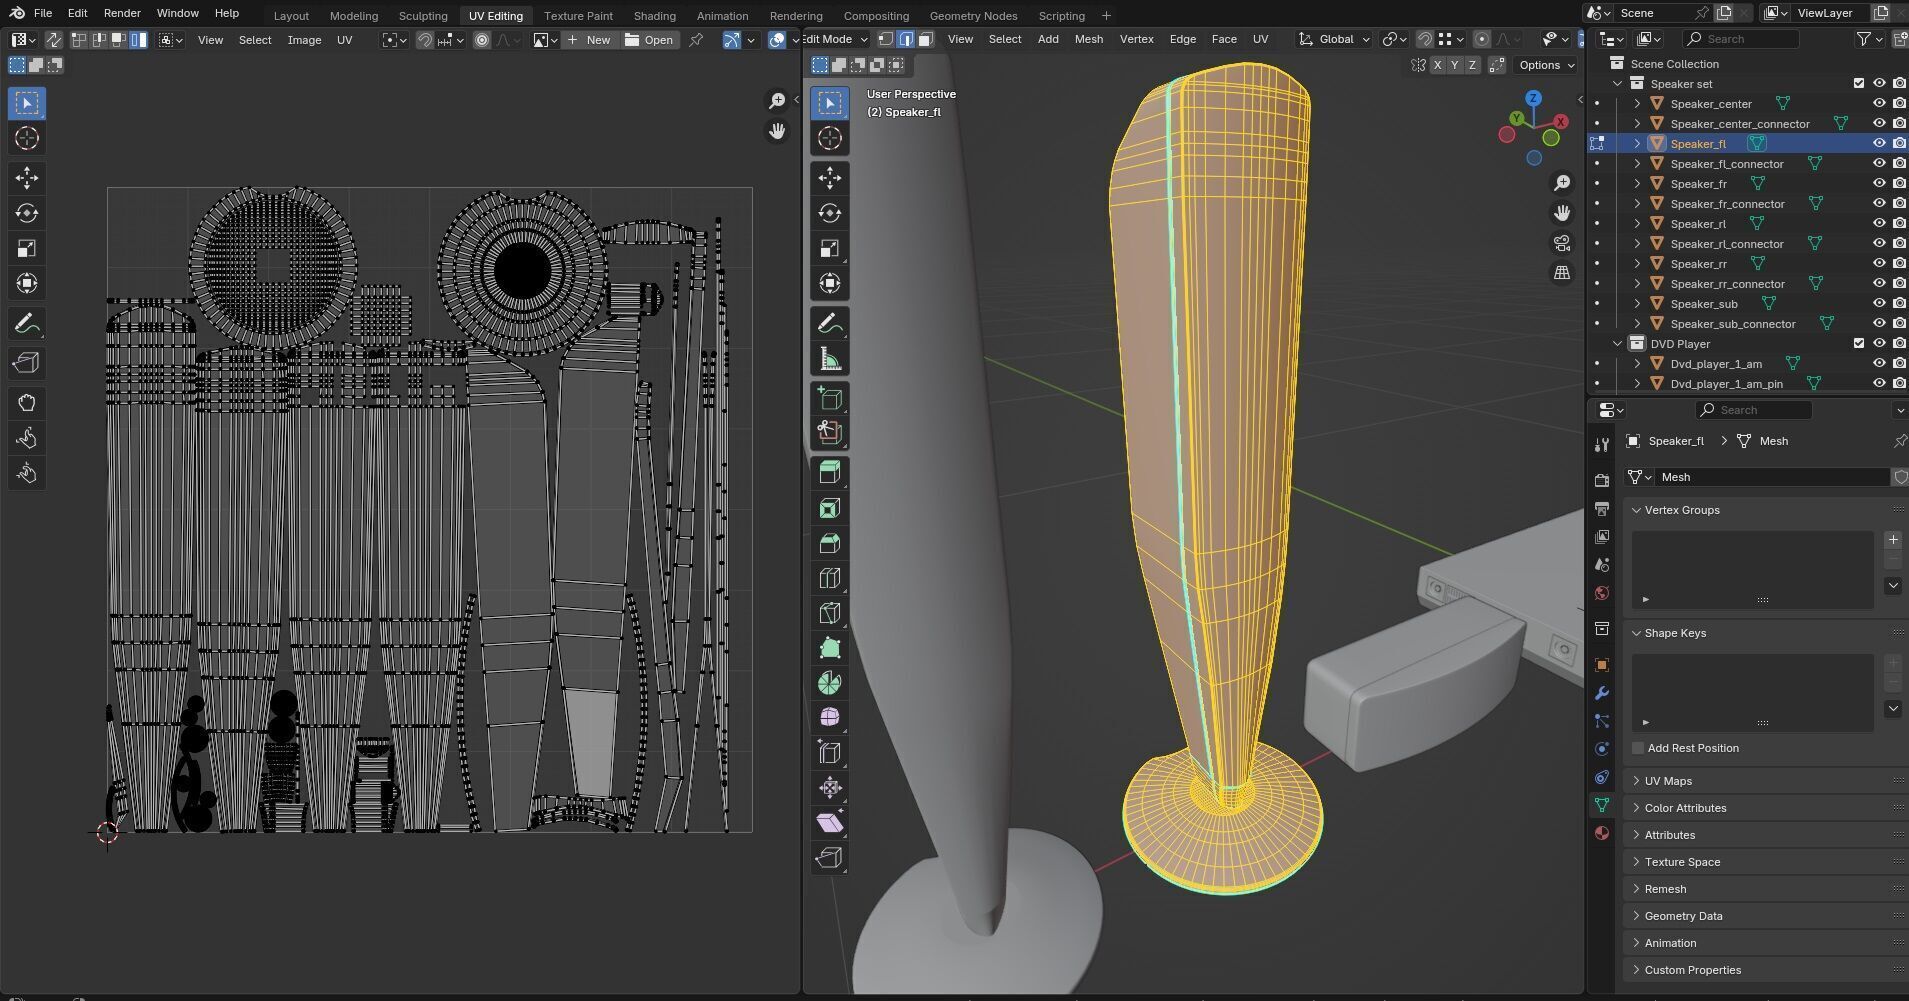Open the Global transform orientation dropdown

[x=1334, y=39]
